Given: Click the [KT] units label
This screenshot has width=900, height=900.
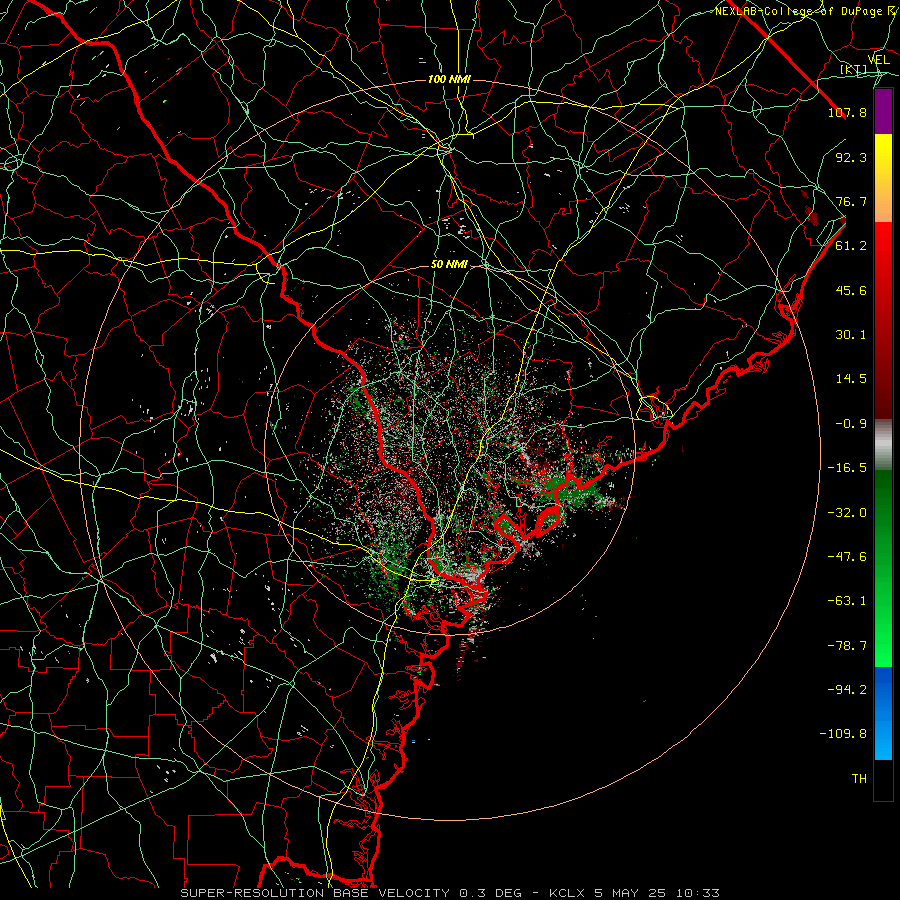Looking at the screenshot, I should coord(854,70).
